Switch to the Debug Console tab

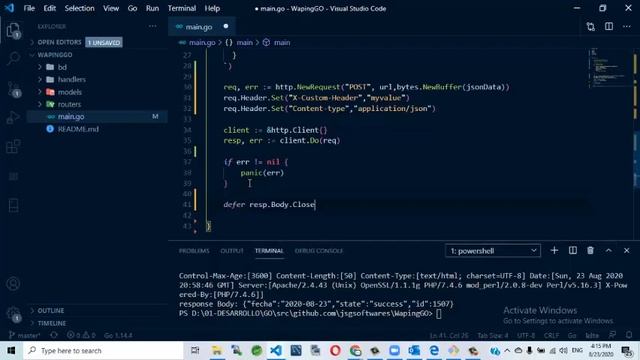[x=319, y=251]
